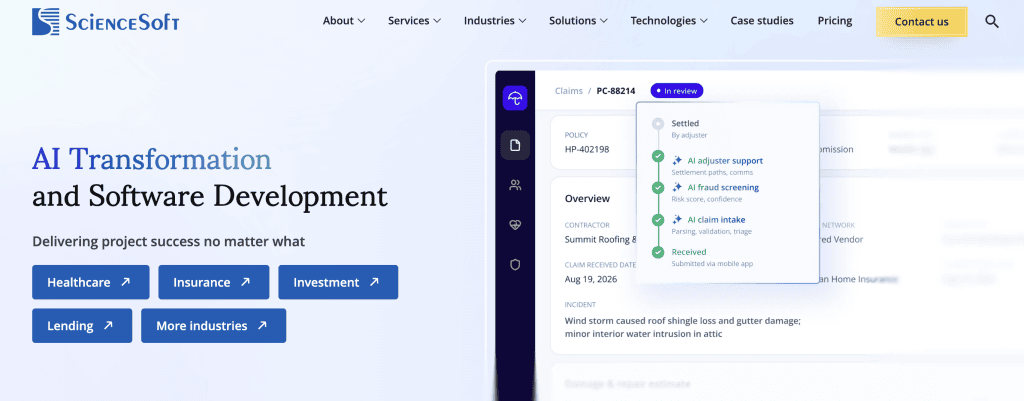
Task: Click claim received date Aug 19, 2026
Action: 590,279
